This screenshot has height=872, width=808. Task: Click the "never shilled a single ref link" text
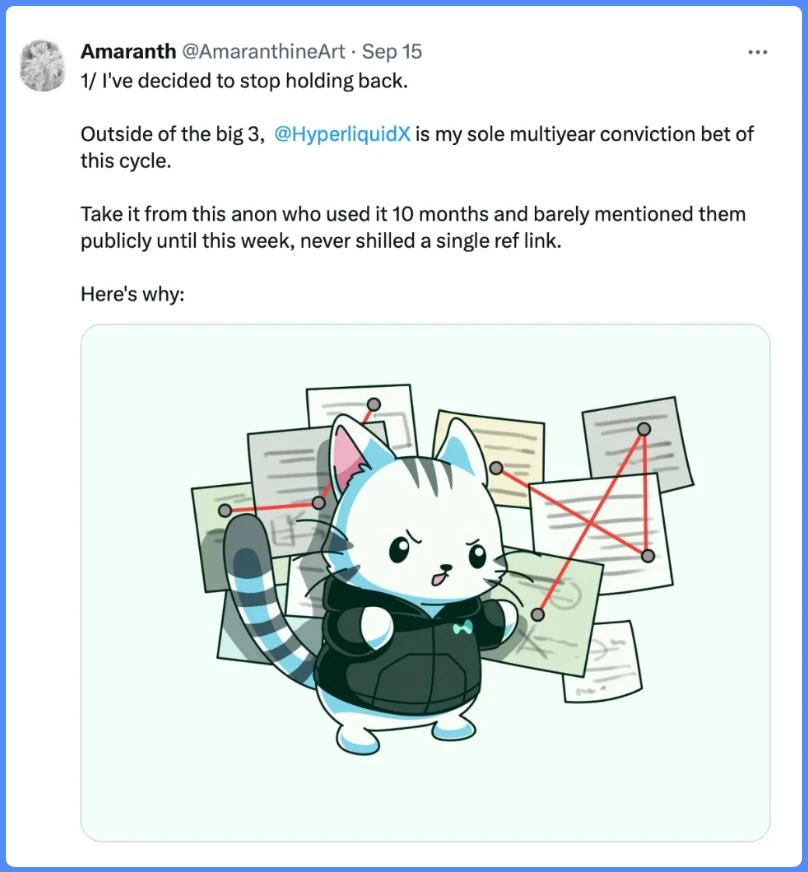pos(430,241)
